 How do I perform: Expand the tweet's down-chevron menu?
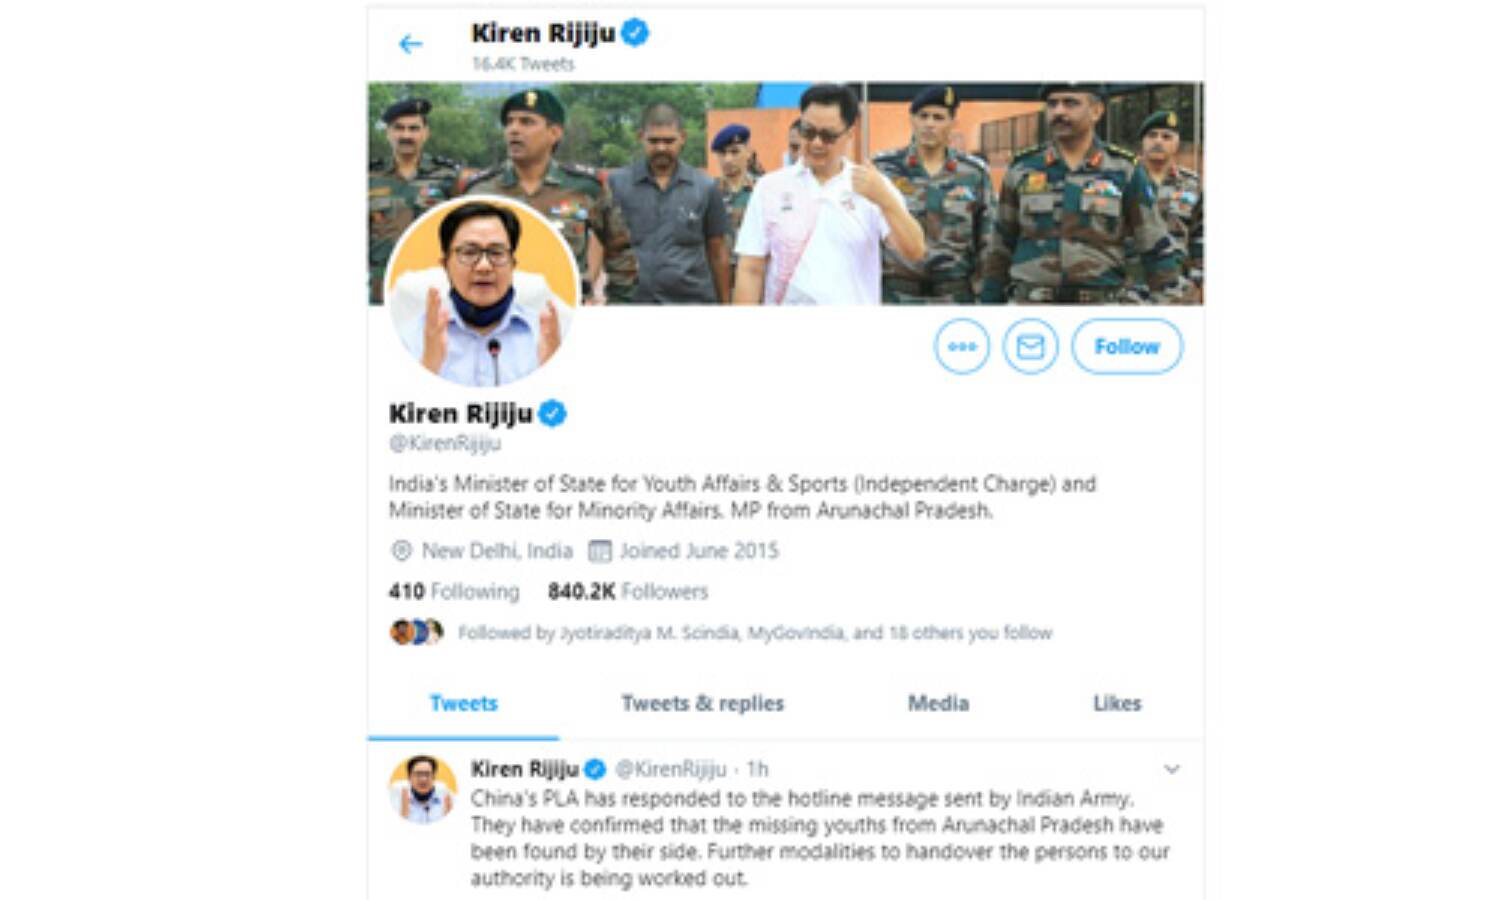point(1172,769)
